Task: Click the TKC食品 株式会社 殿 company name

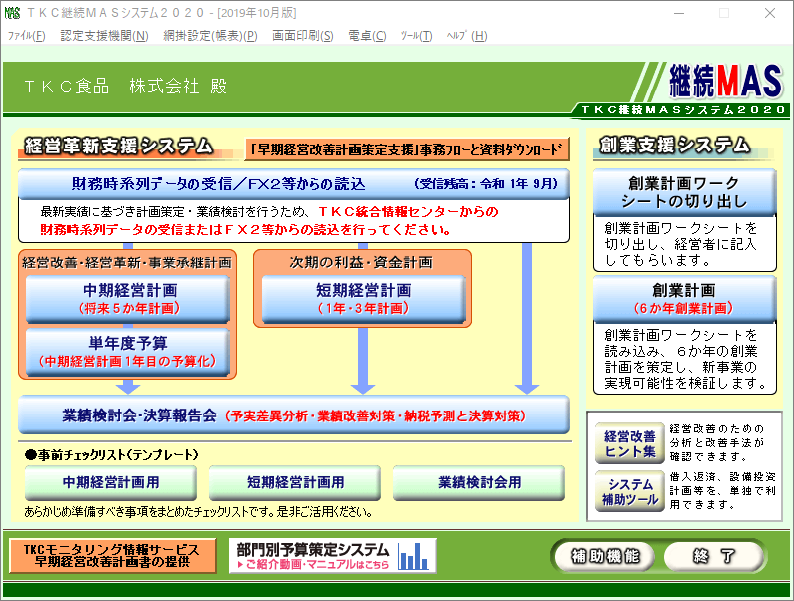Action: click(x=126, y=86)
